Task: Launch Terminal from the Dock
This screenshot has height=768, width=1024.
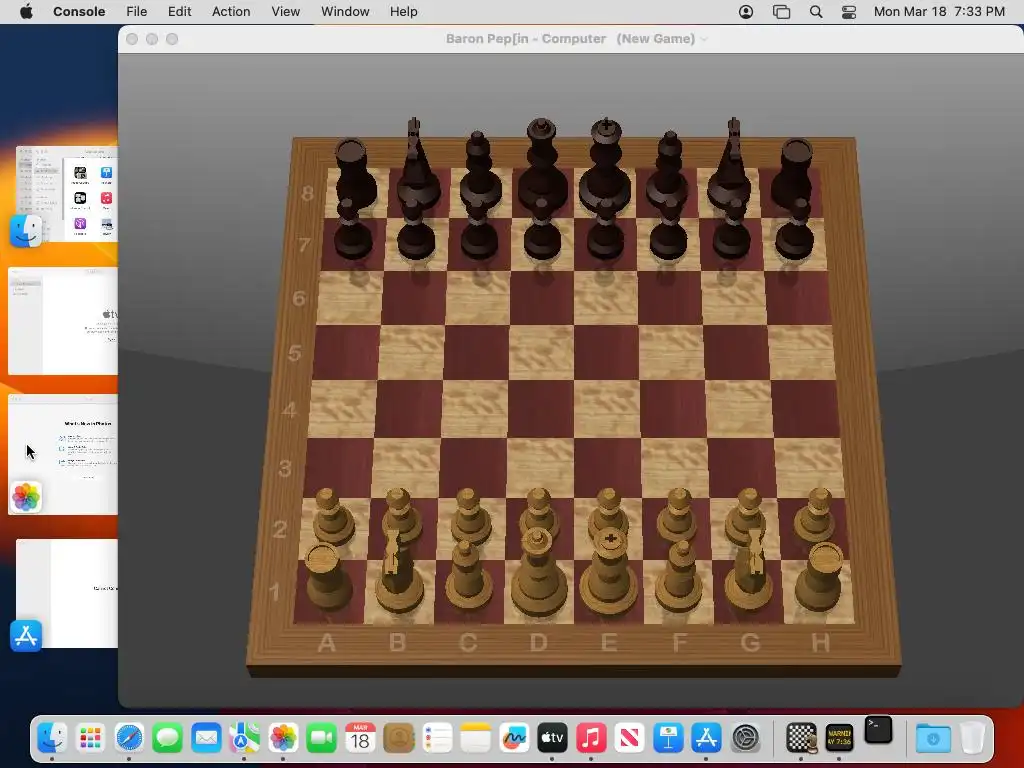Action: click(x=878, y=730)
